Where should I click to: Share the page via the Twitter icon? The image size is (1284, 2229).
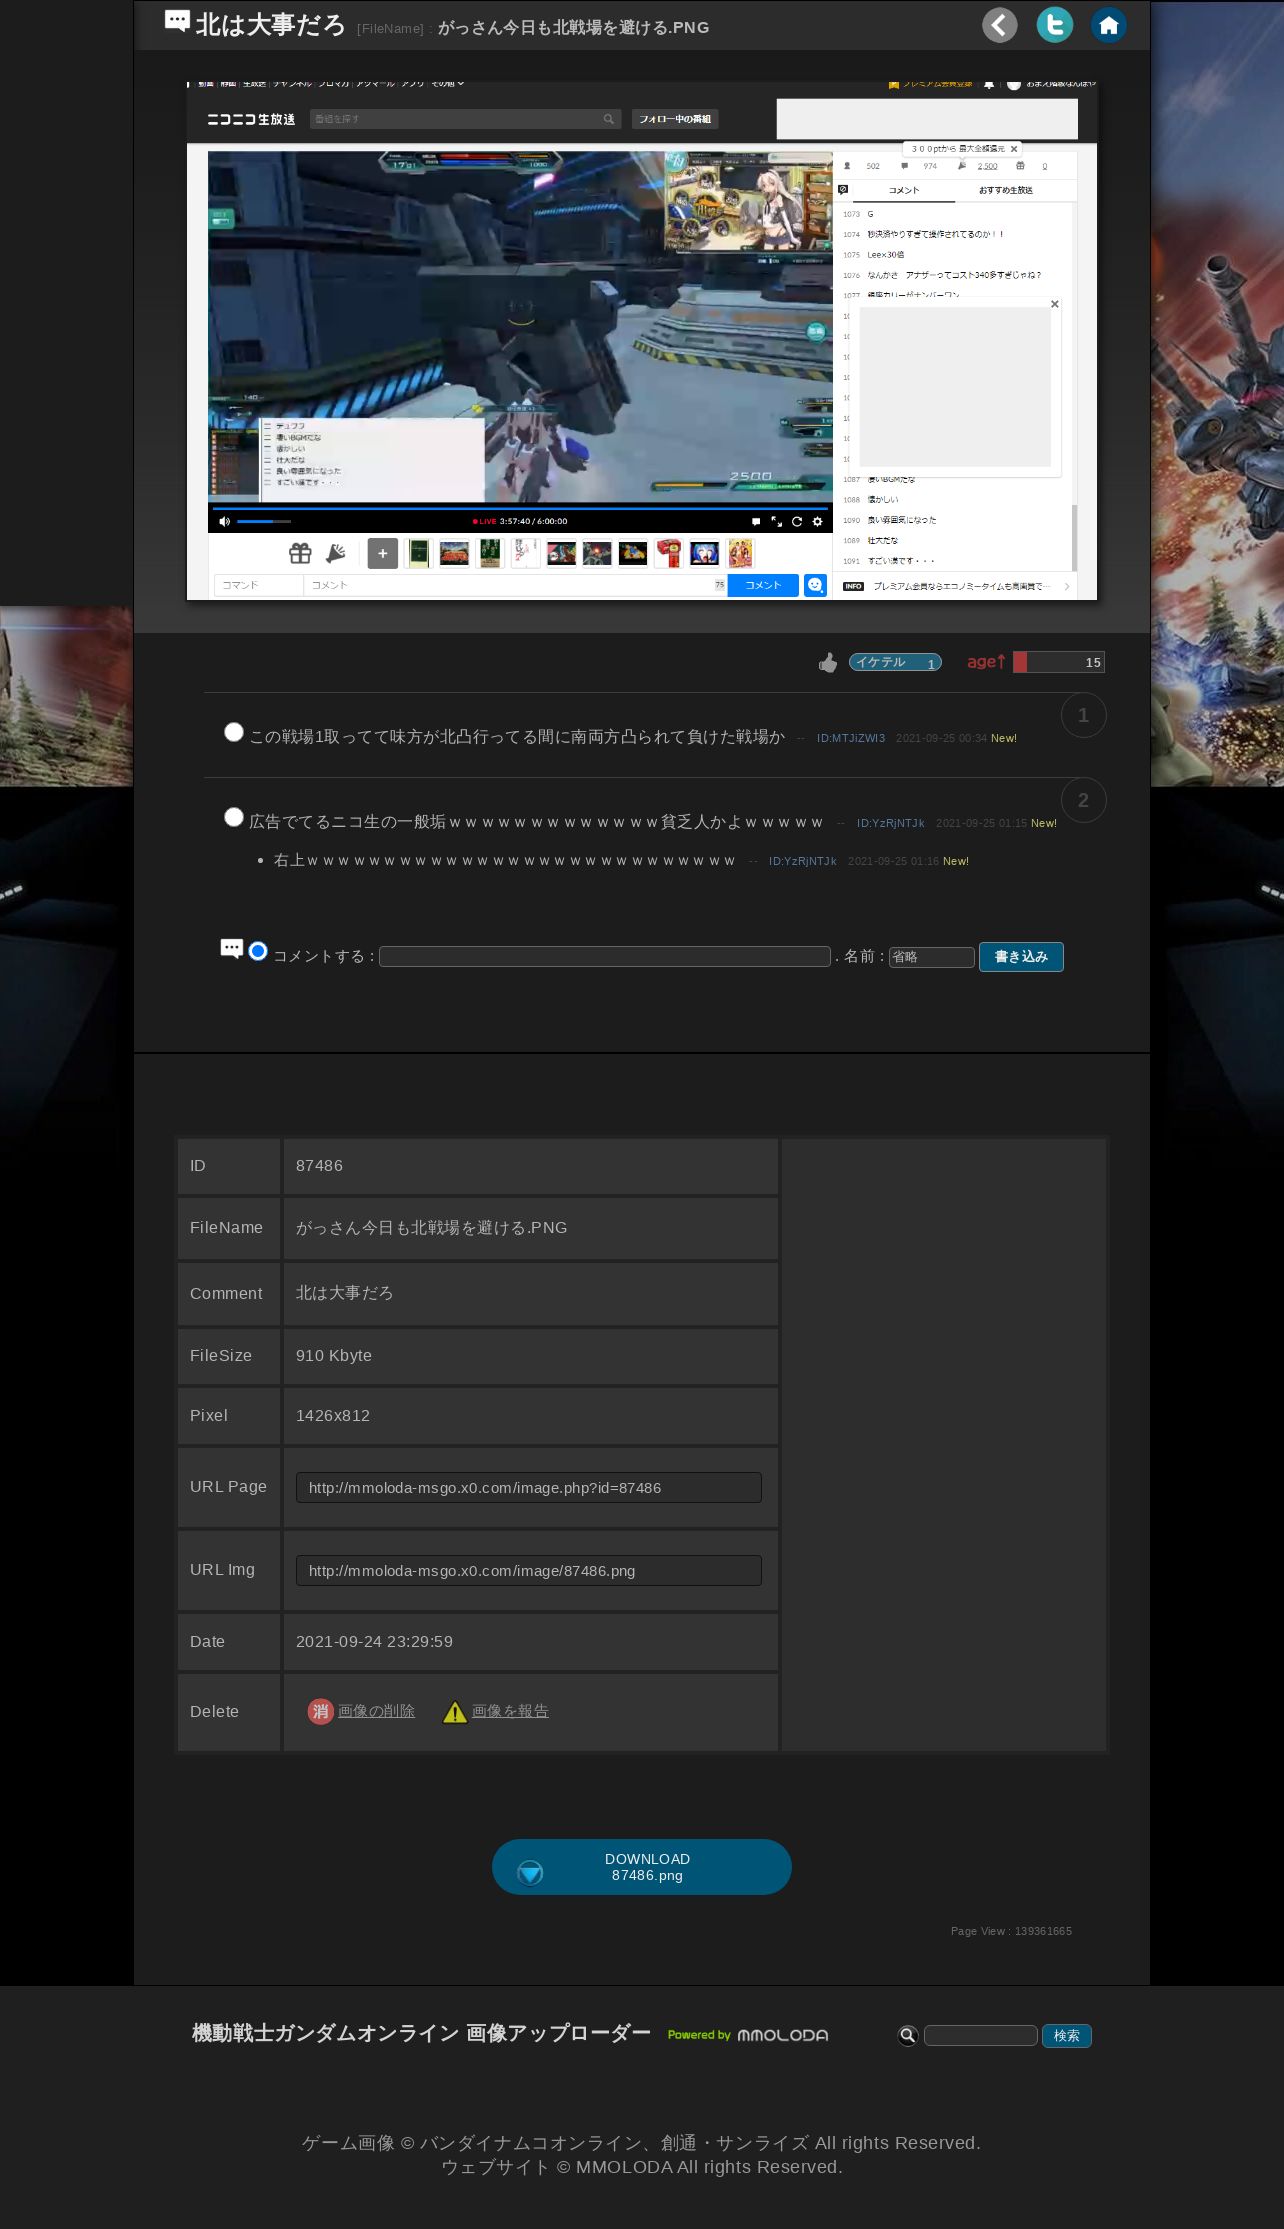pyautogui.click(x=1054, y=25)
